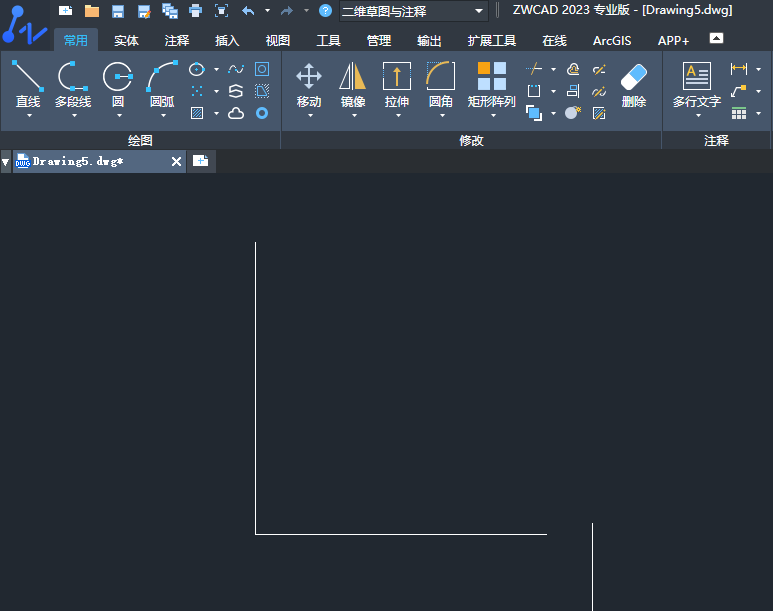Select the Move (移动) tool
The width and height of the screenshot is (773, 611).
point(309,84)
